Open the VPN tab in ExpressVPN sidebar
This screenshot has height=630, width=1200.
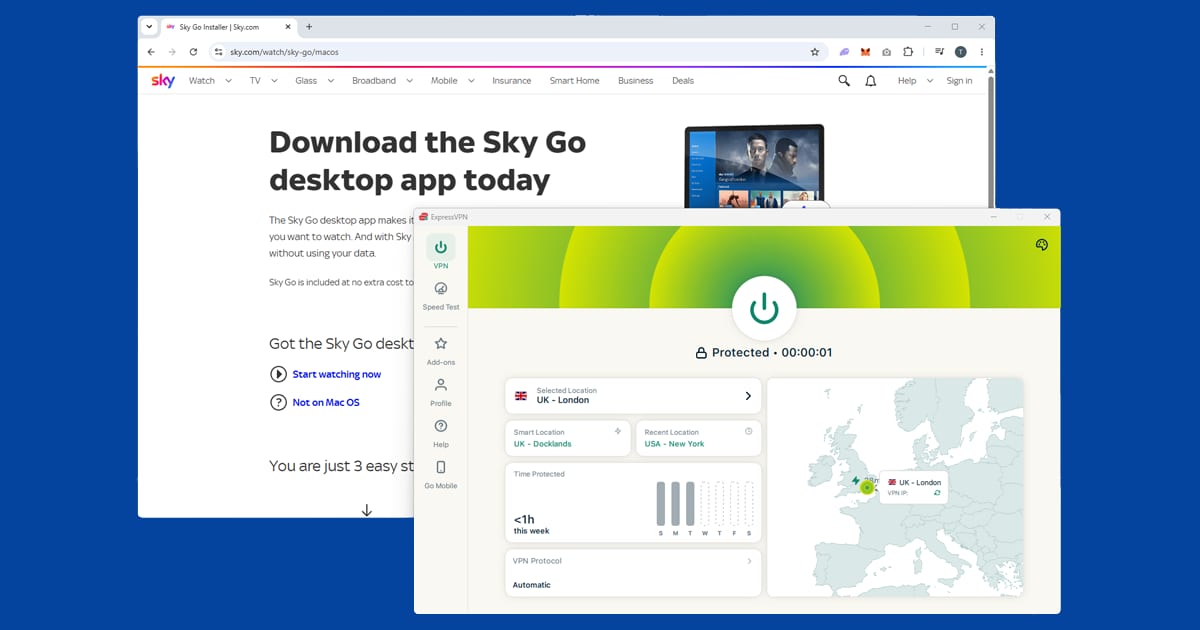pos(441,253)
